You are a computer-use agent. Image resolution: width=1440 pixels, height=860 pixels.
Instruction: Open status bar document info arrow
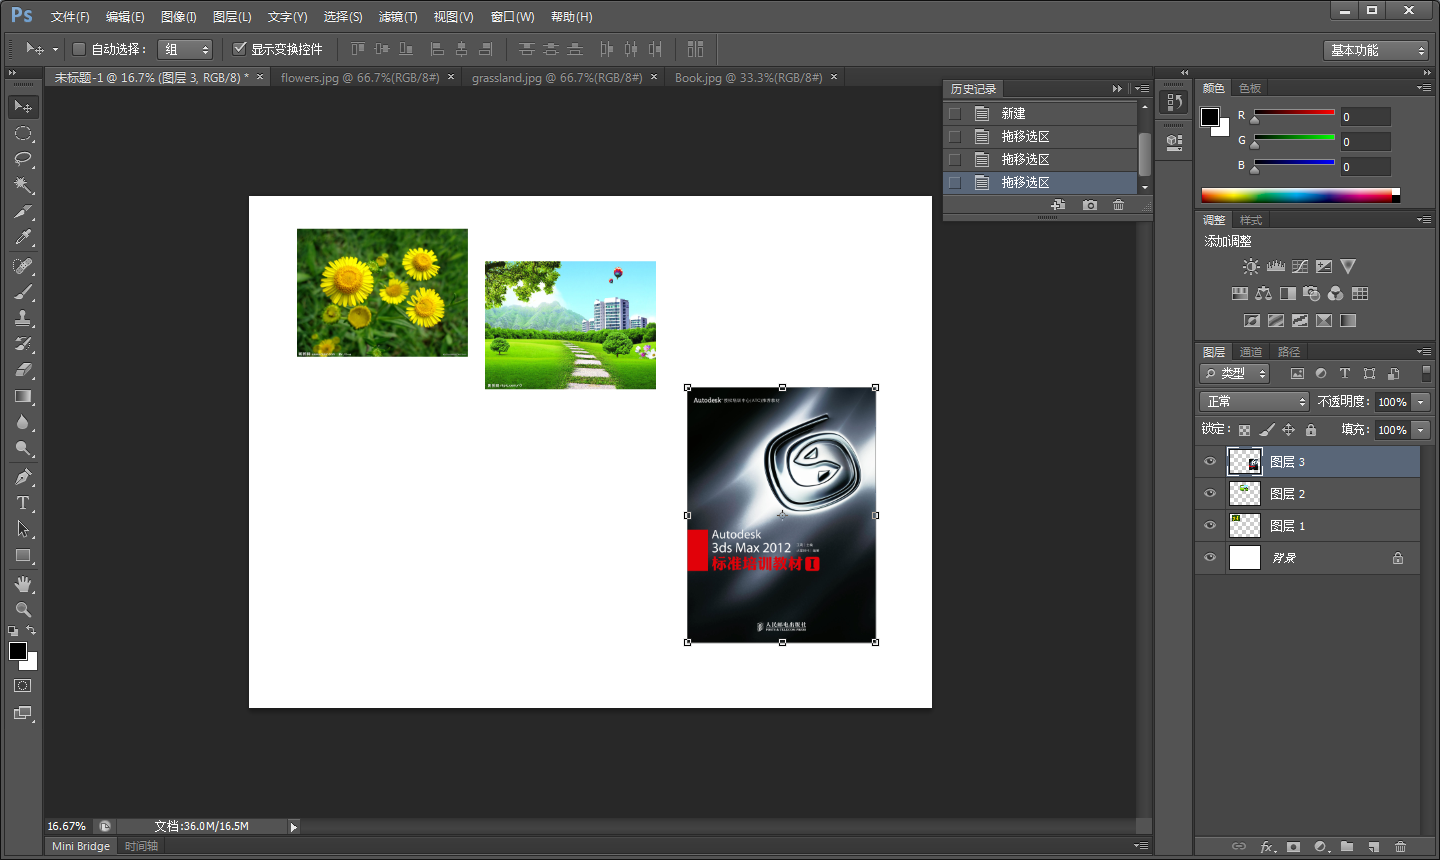pos(294,827)
